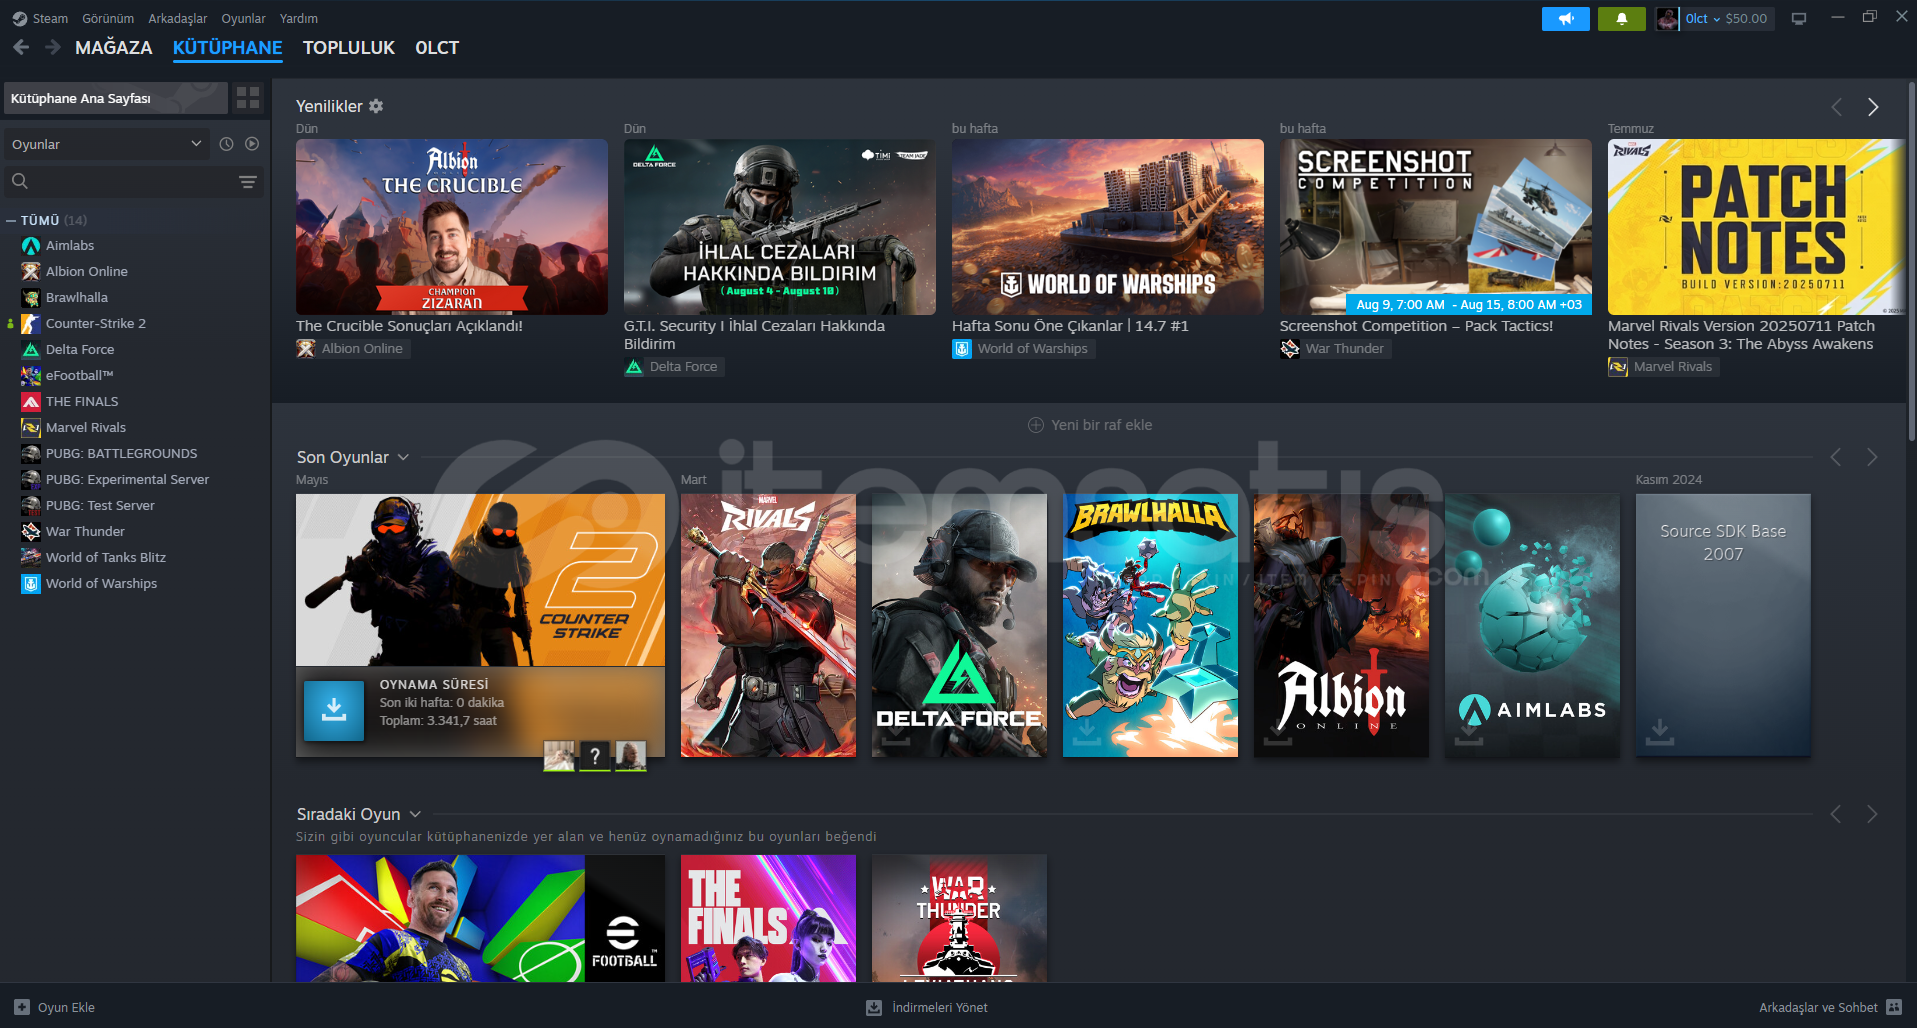
Task: Download Counter-Strike 2 with blue install button
Action: pos(334,711)
